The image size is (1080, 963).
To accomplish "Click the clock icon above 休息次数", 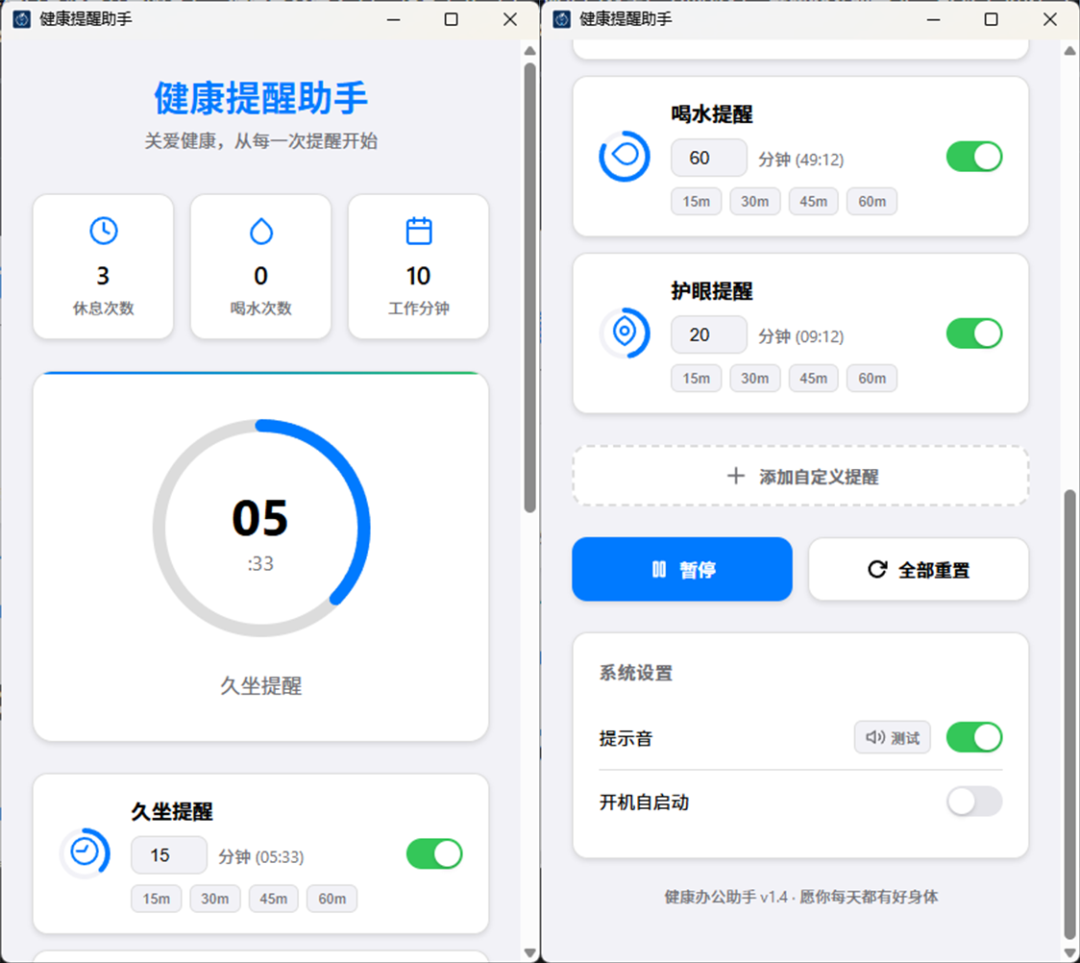I will 103,231.
